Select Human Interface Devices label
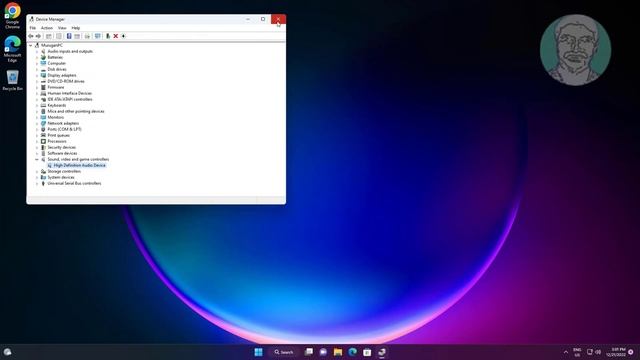 (x=69, y=93)
